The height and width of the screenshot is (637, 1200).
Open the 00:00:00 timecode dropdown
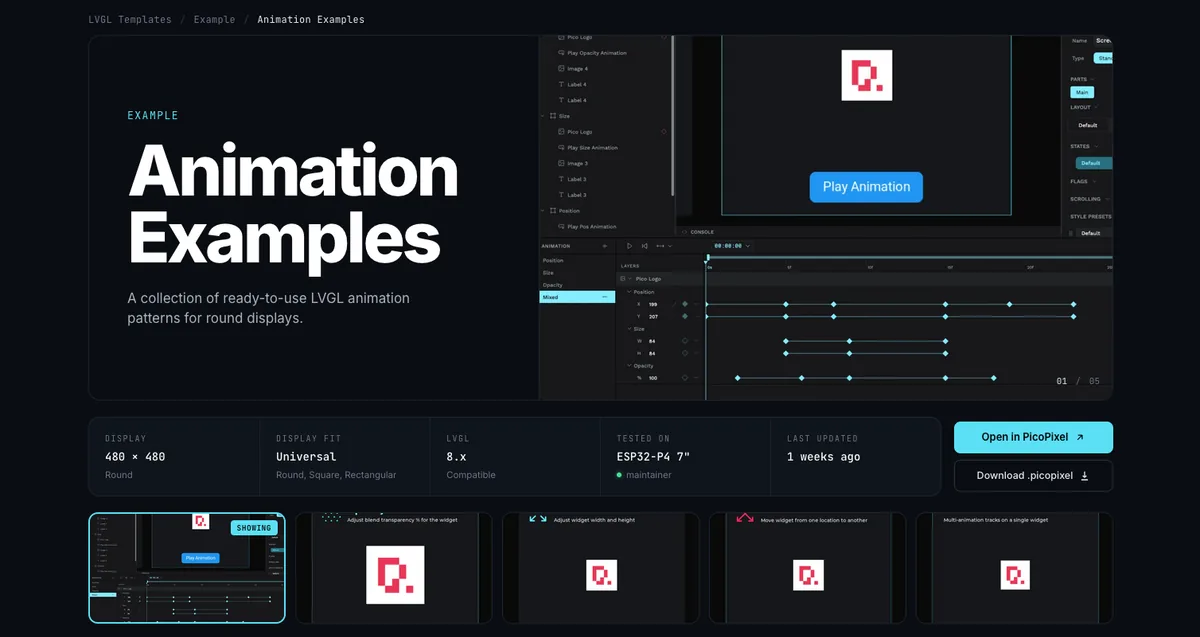tap(732, 246)
